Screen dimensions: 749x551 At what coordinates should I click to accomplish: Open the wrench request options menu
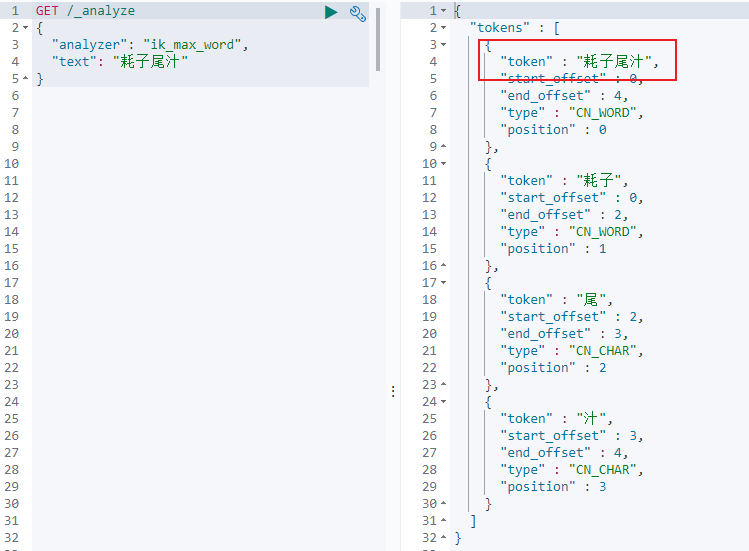point(358,13)
